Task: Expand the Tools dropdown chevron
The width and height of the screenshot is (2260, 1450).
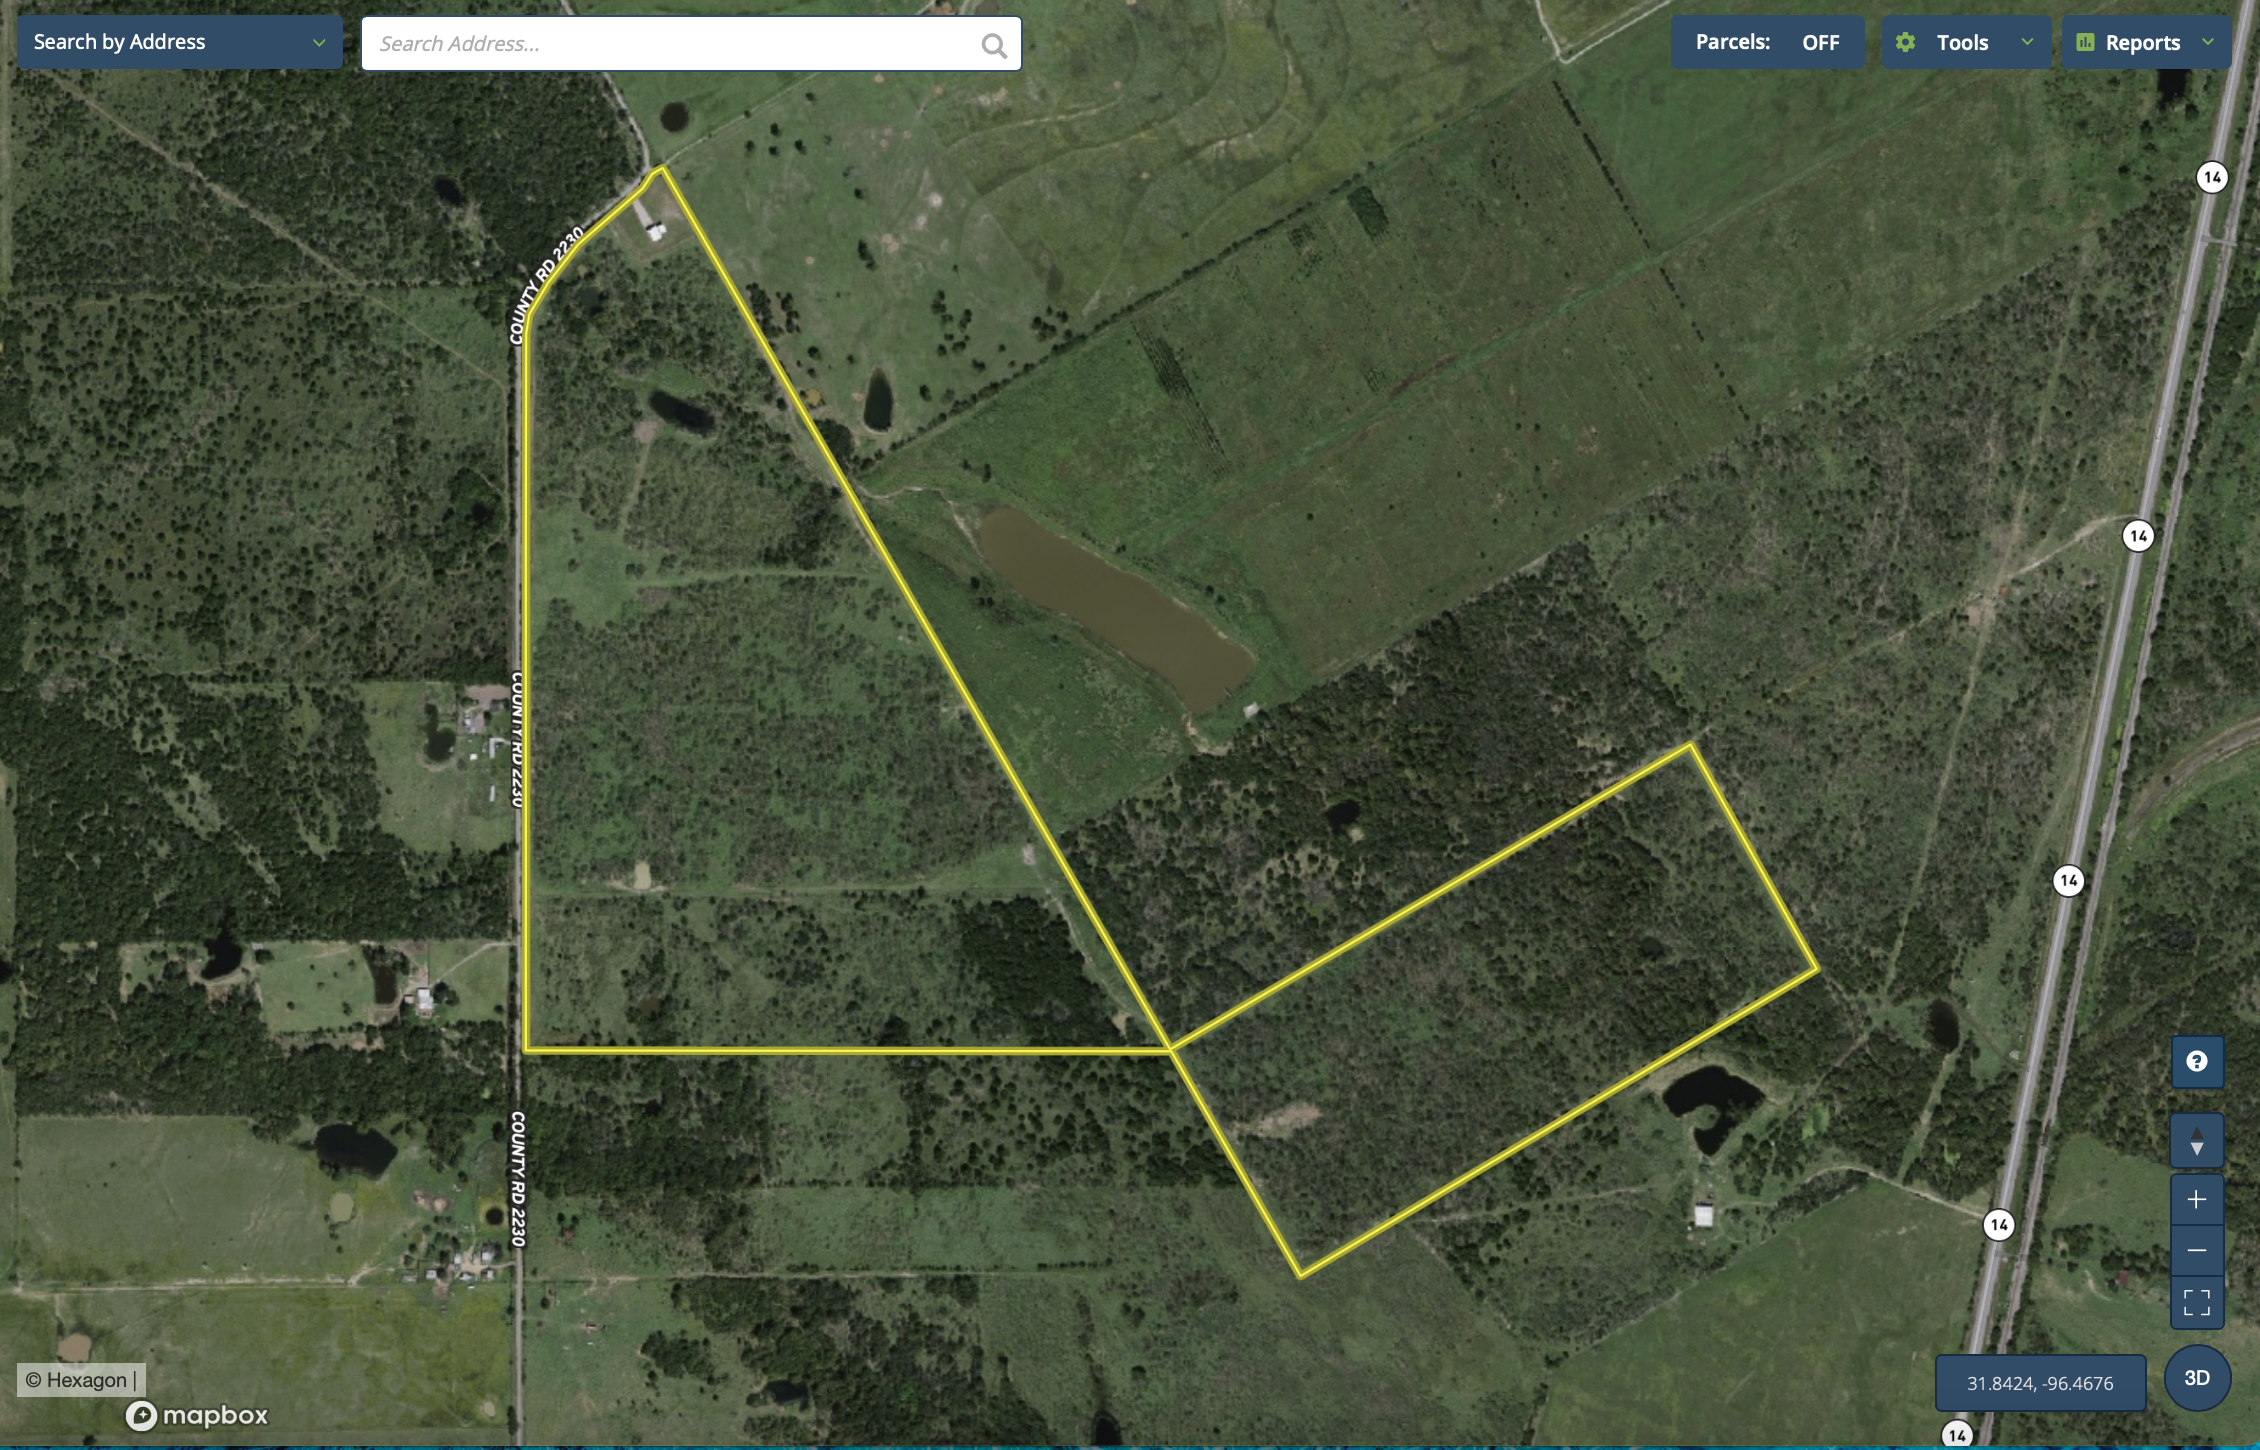Action: coord(2027,42)
